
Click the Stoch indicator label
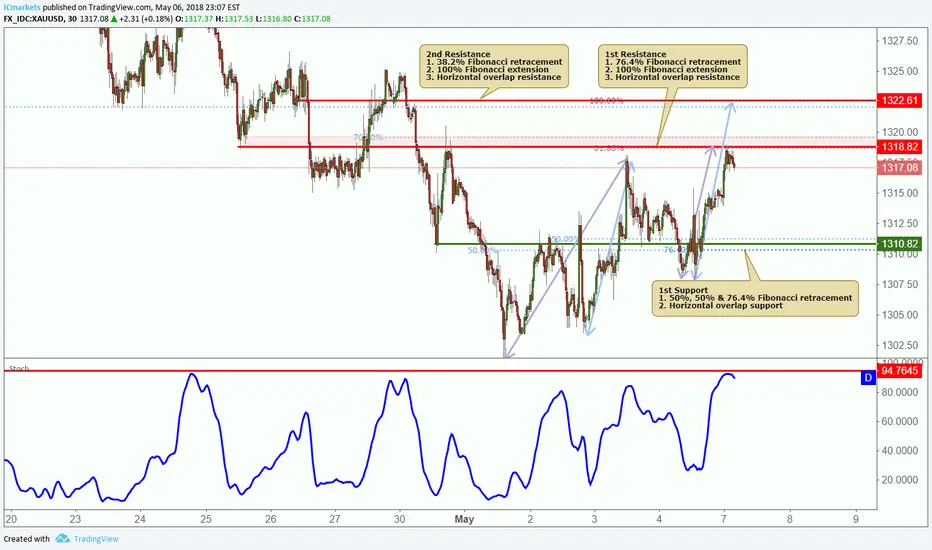click(19, 368)
